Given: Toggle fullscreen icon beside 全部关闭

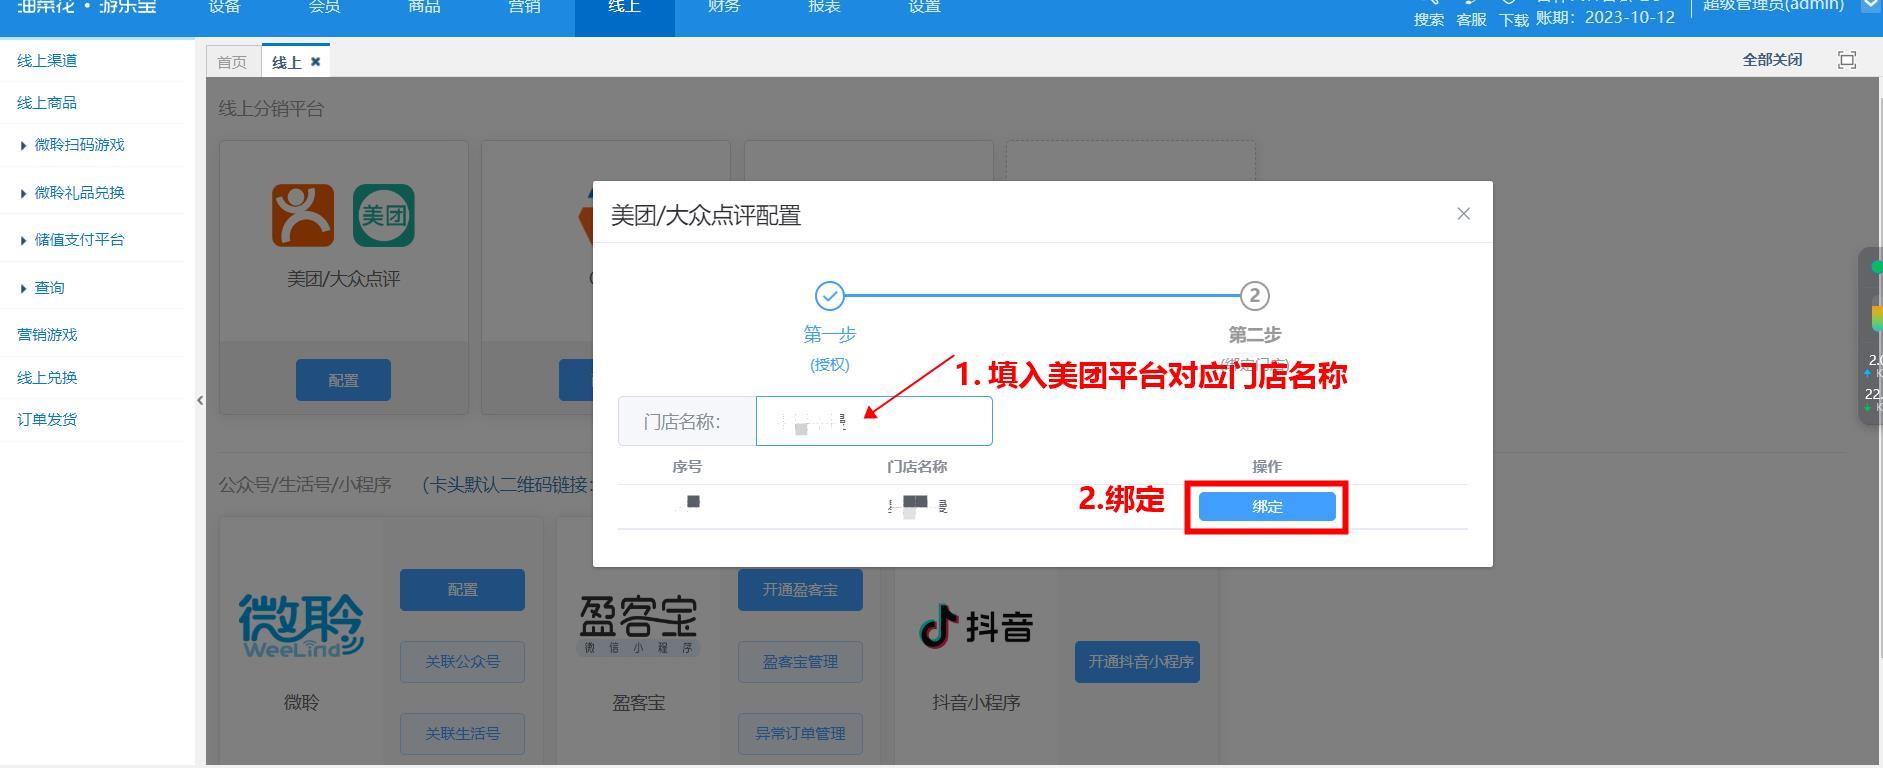Looking at the screenshot, I should 1847,60.
